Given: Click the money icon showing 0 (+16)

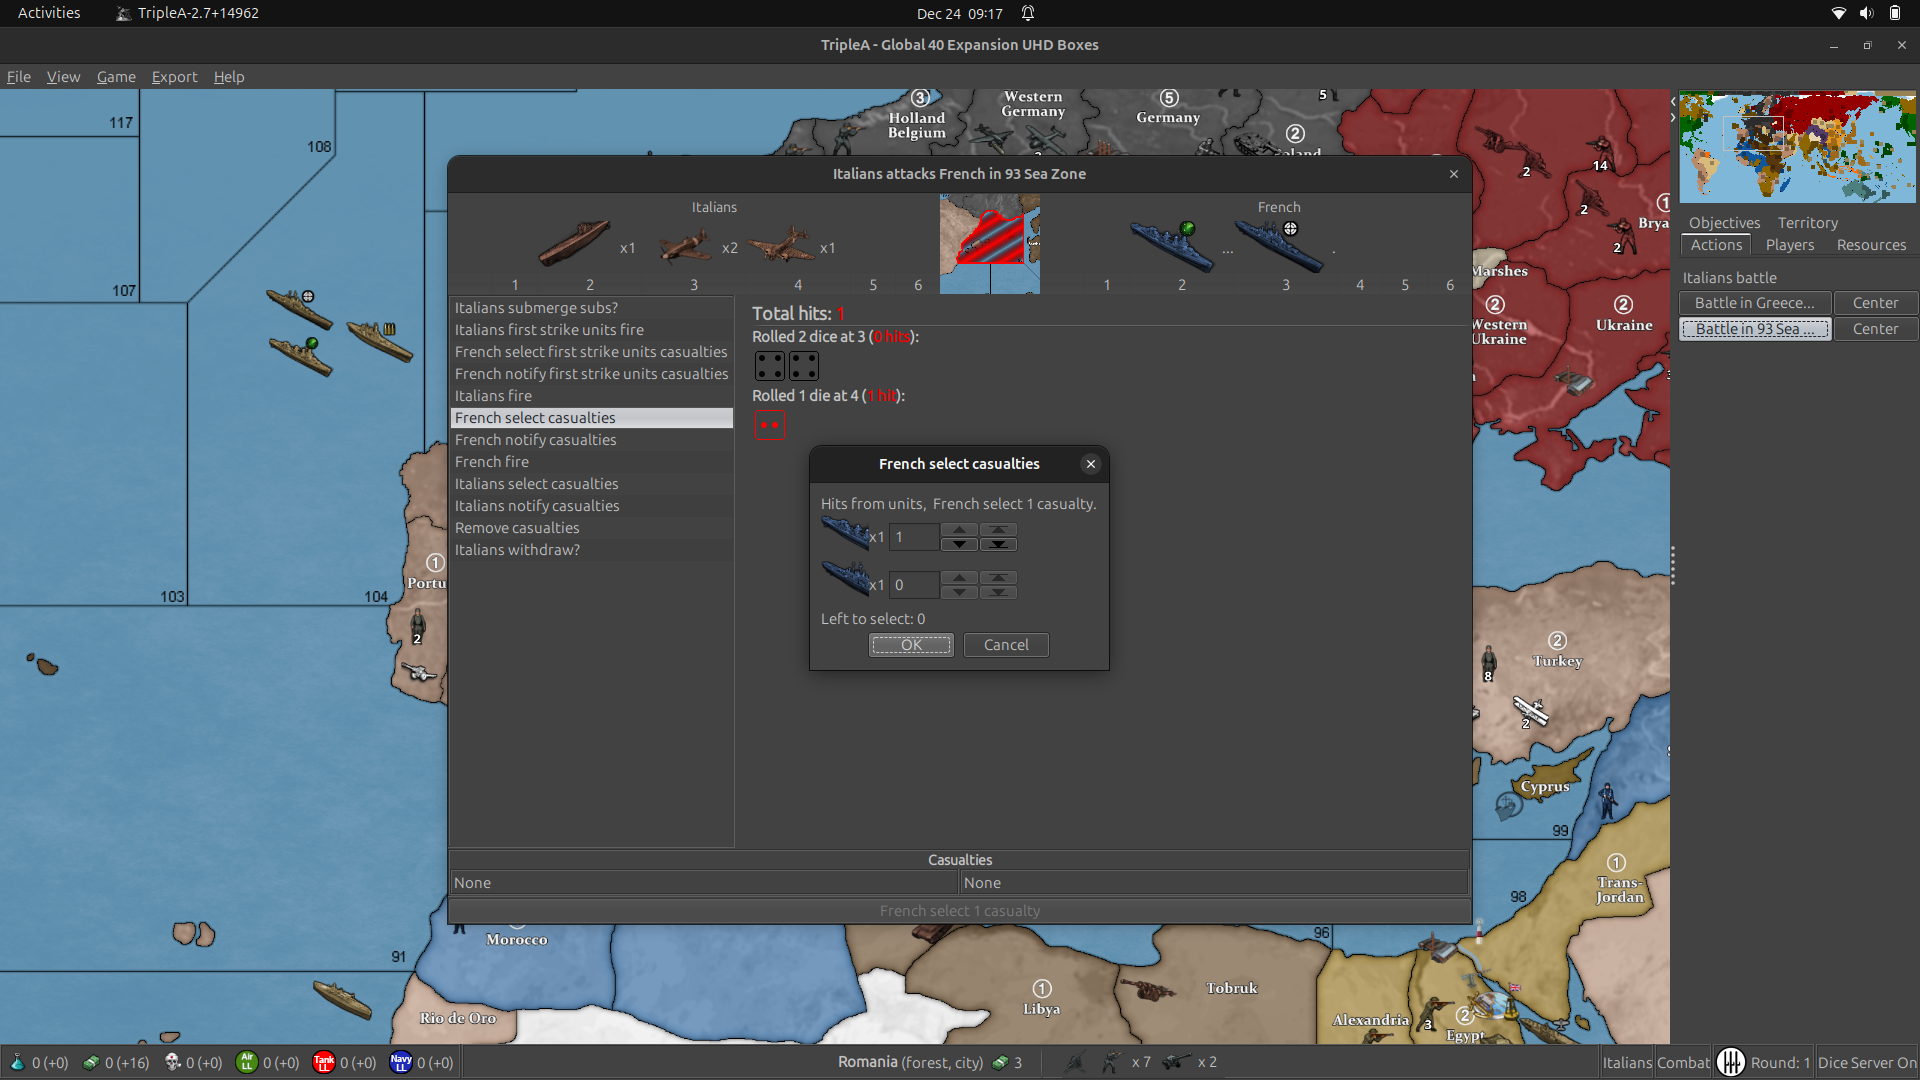Looking at the screenshot, I should [x=91, y=1063].
